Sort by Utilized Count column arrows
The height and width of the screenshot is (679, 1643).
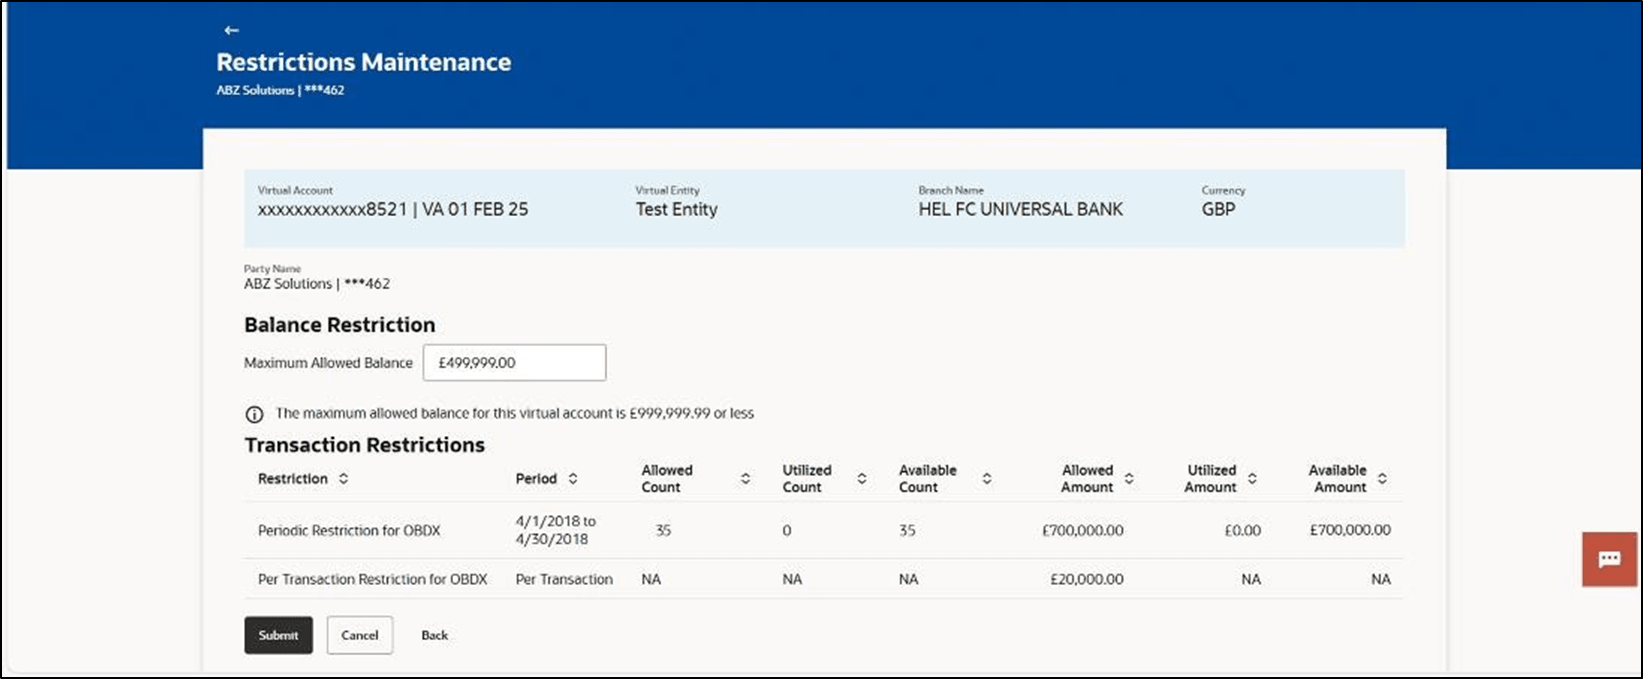click(x=861, y=479)
